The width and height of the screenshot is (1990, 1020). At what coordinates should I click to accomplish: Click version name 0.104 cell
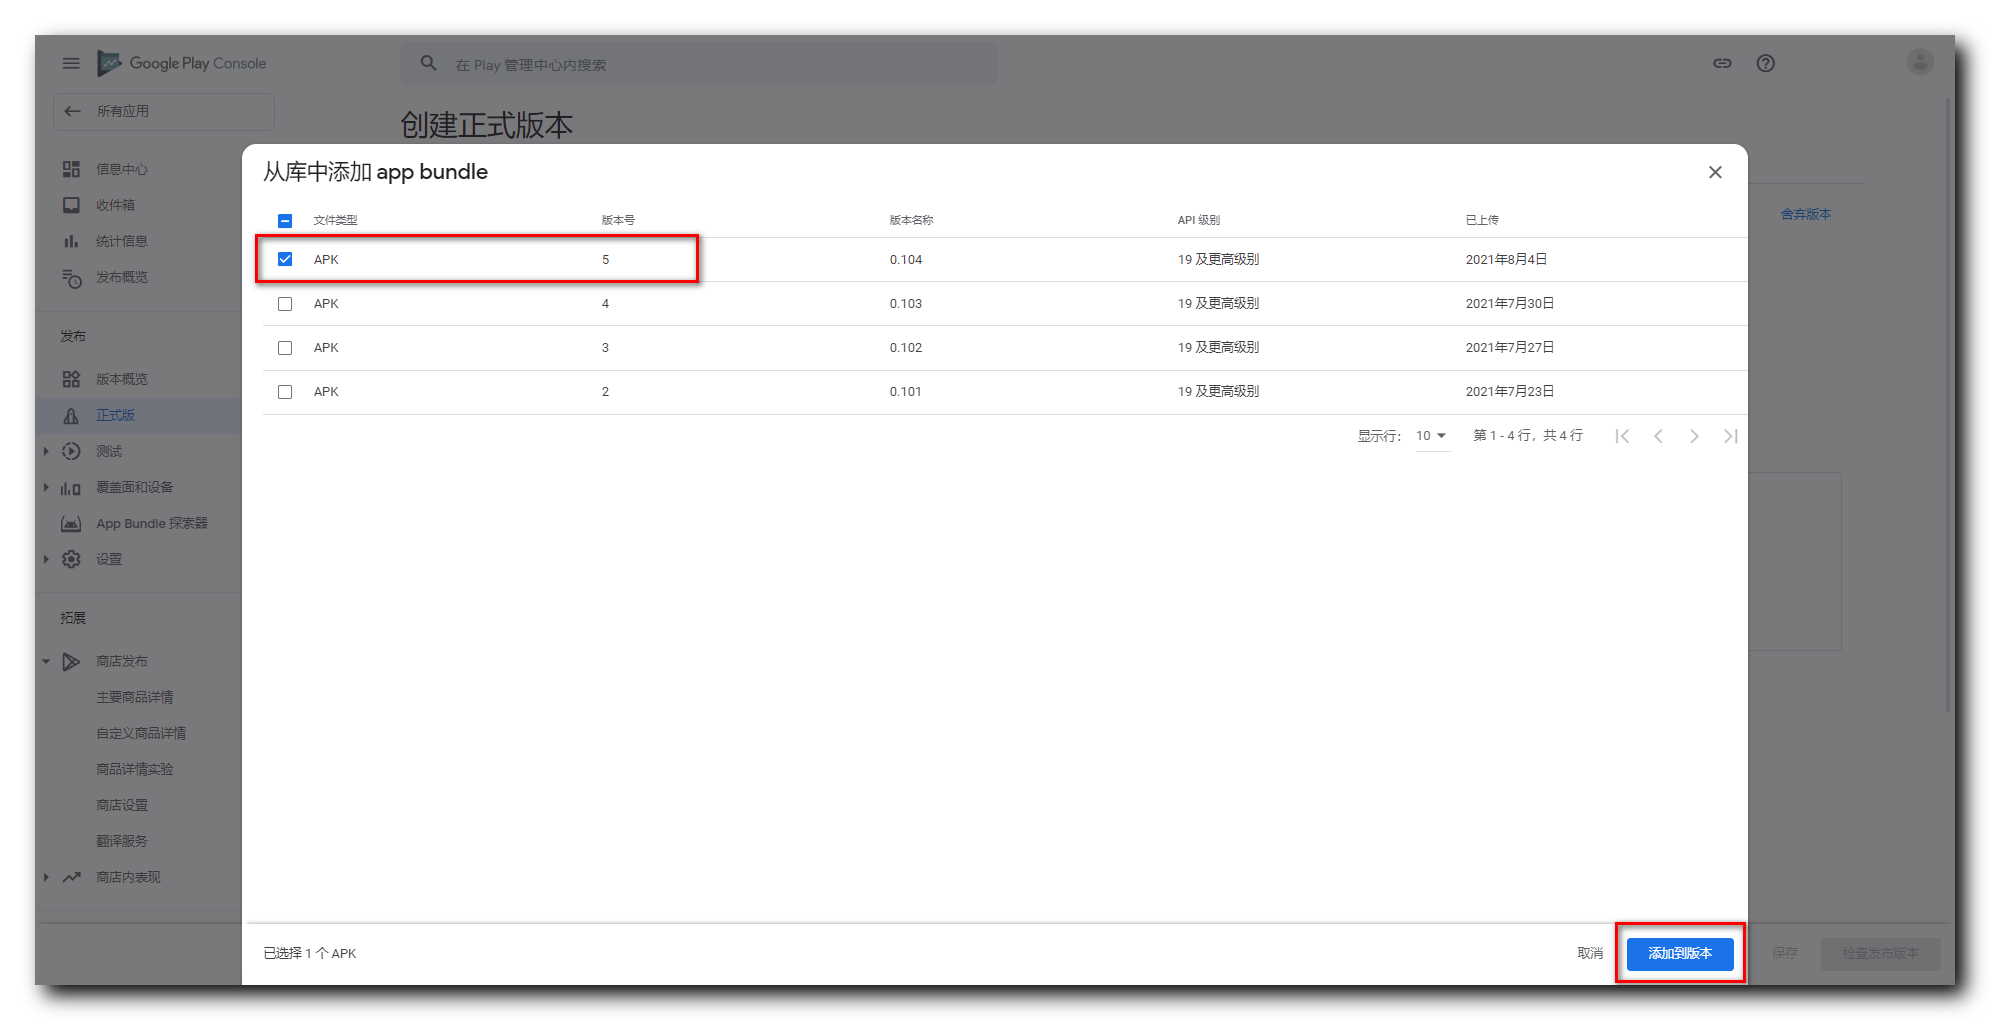[906, 259]
